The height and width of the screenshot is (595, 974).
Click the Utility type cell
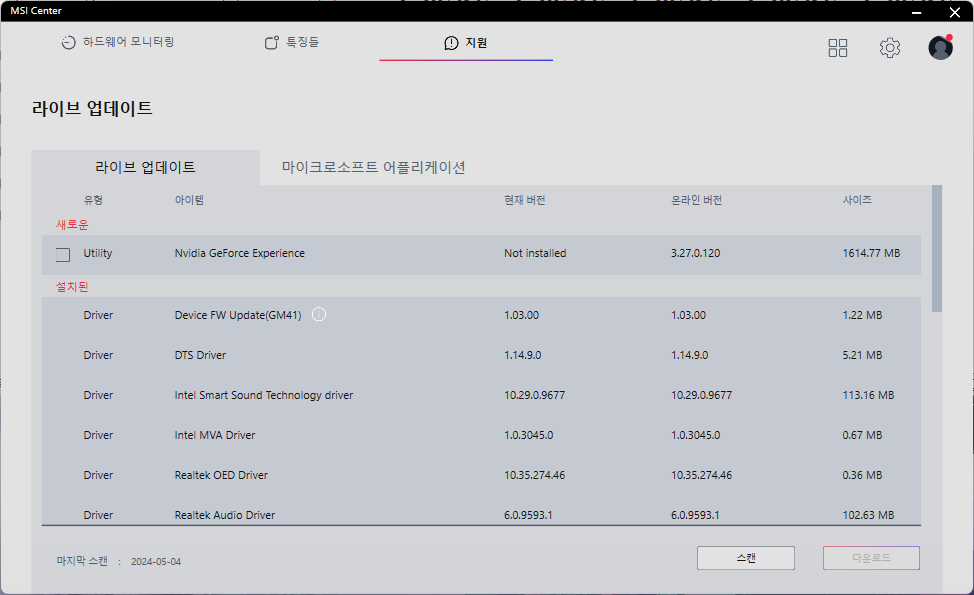point(98,253)
